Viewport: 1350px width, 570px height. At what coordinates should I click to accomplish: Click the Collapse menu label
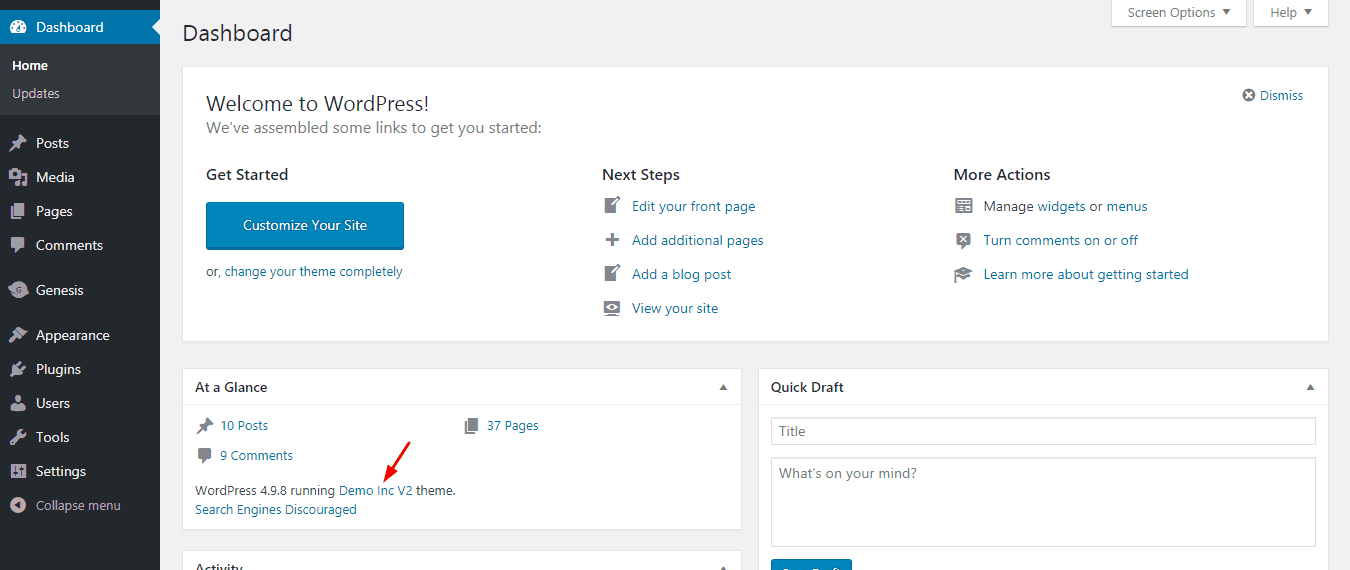click(x=78, y=505)
